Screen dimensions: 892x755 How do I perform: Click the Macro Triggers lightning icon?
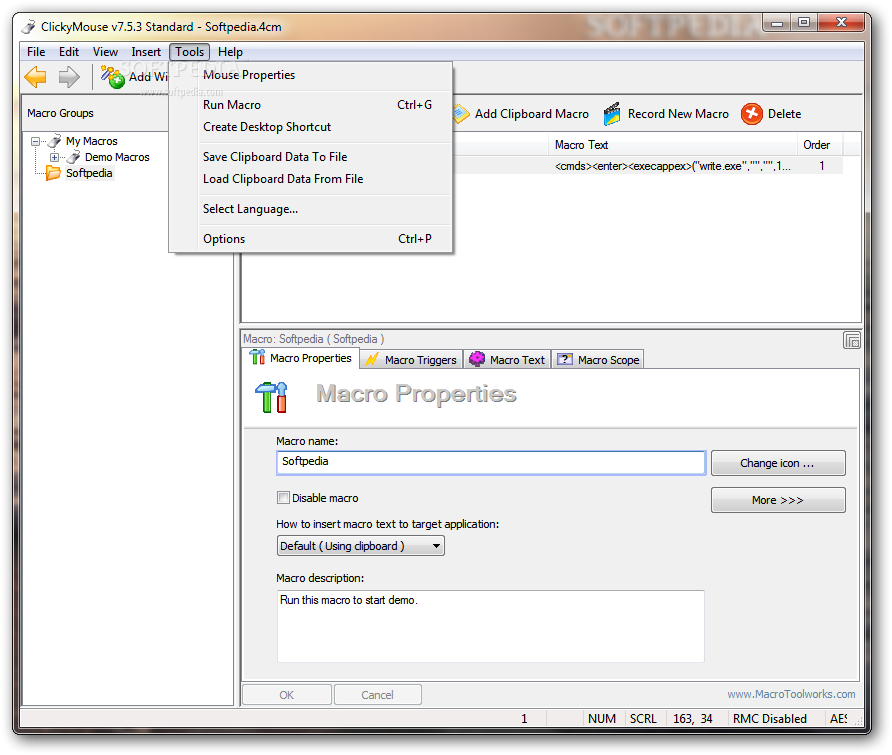click(371, 360)
